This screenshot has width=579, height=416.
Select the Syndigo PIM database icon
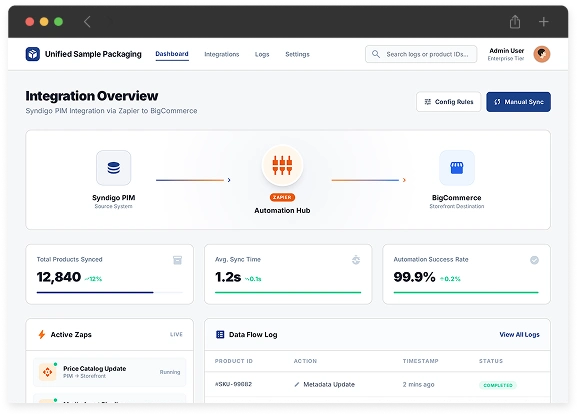coord(113,168)
